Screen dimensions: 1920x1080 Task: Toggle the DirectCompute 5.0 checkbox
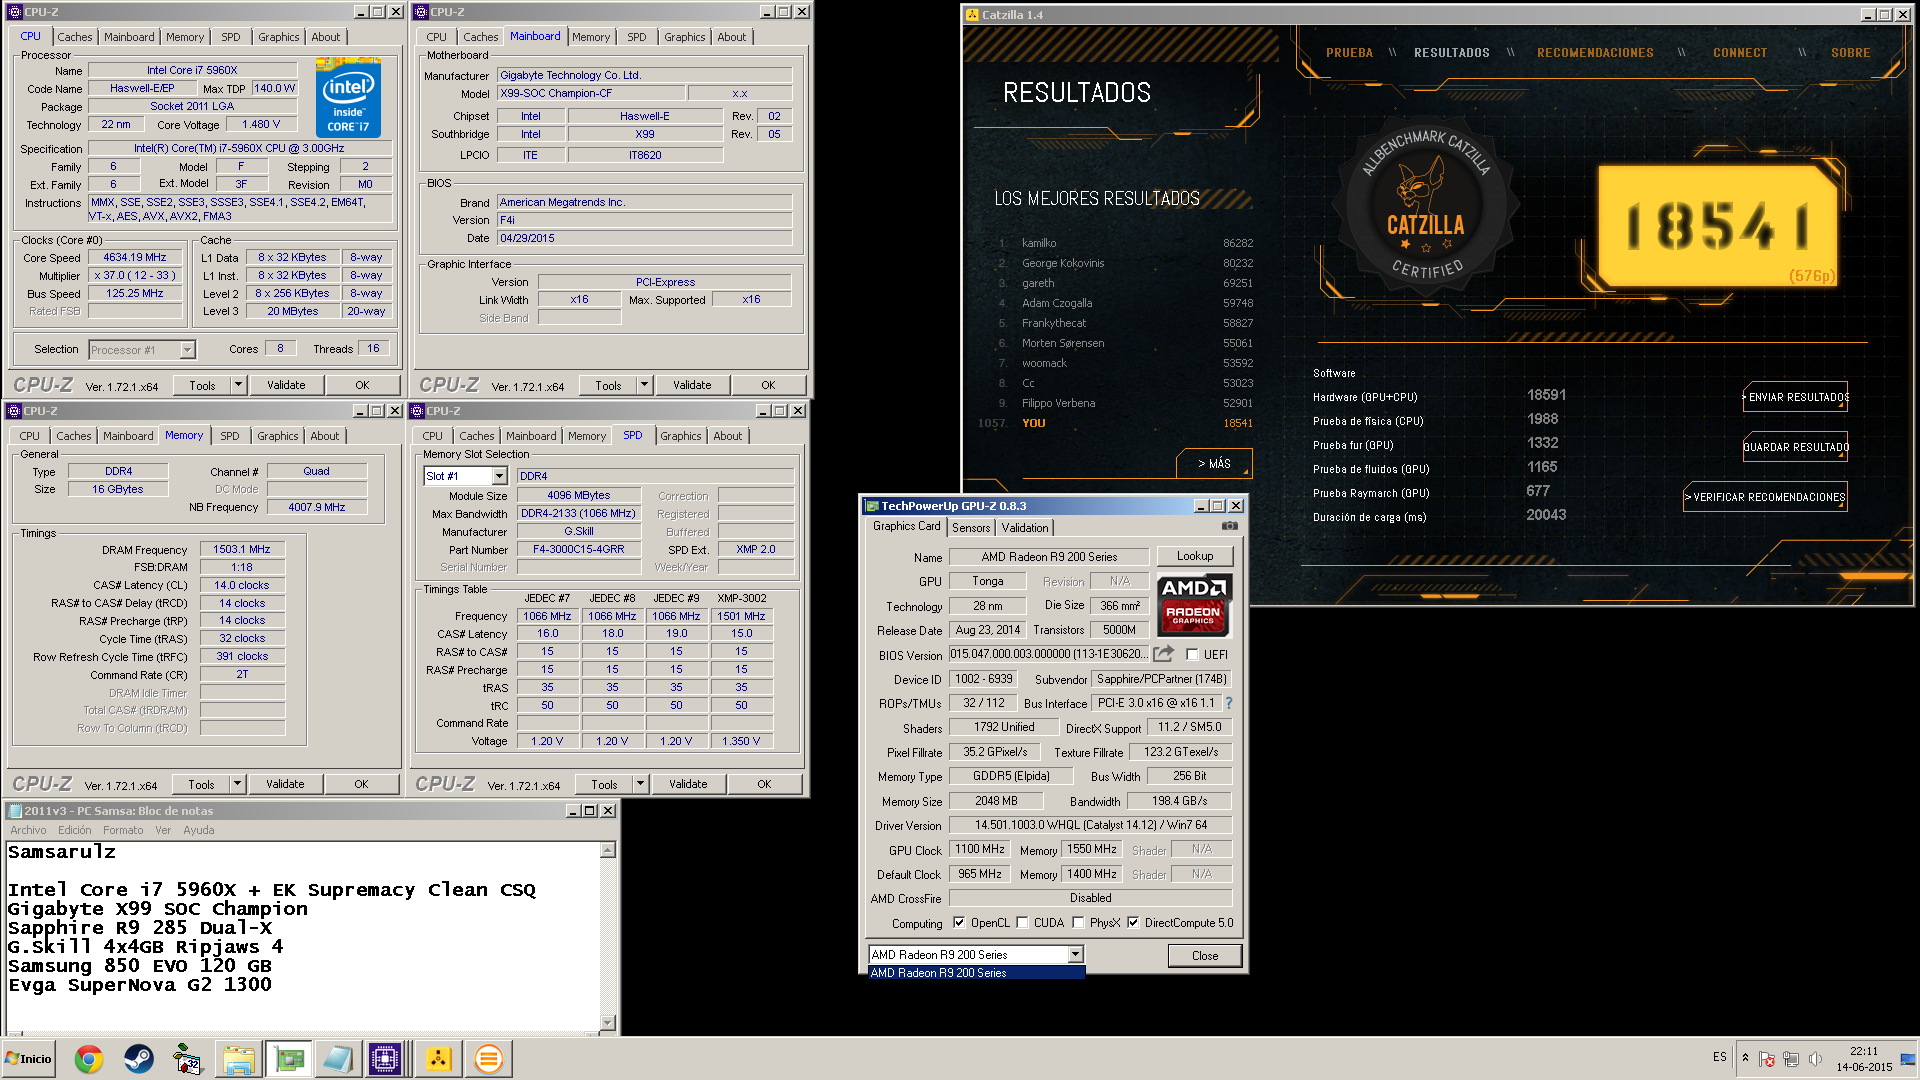pyautogui.click(x=1133, y=923)
